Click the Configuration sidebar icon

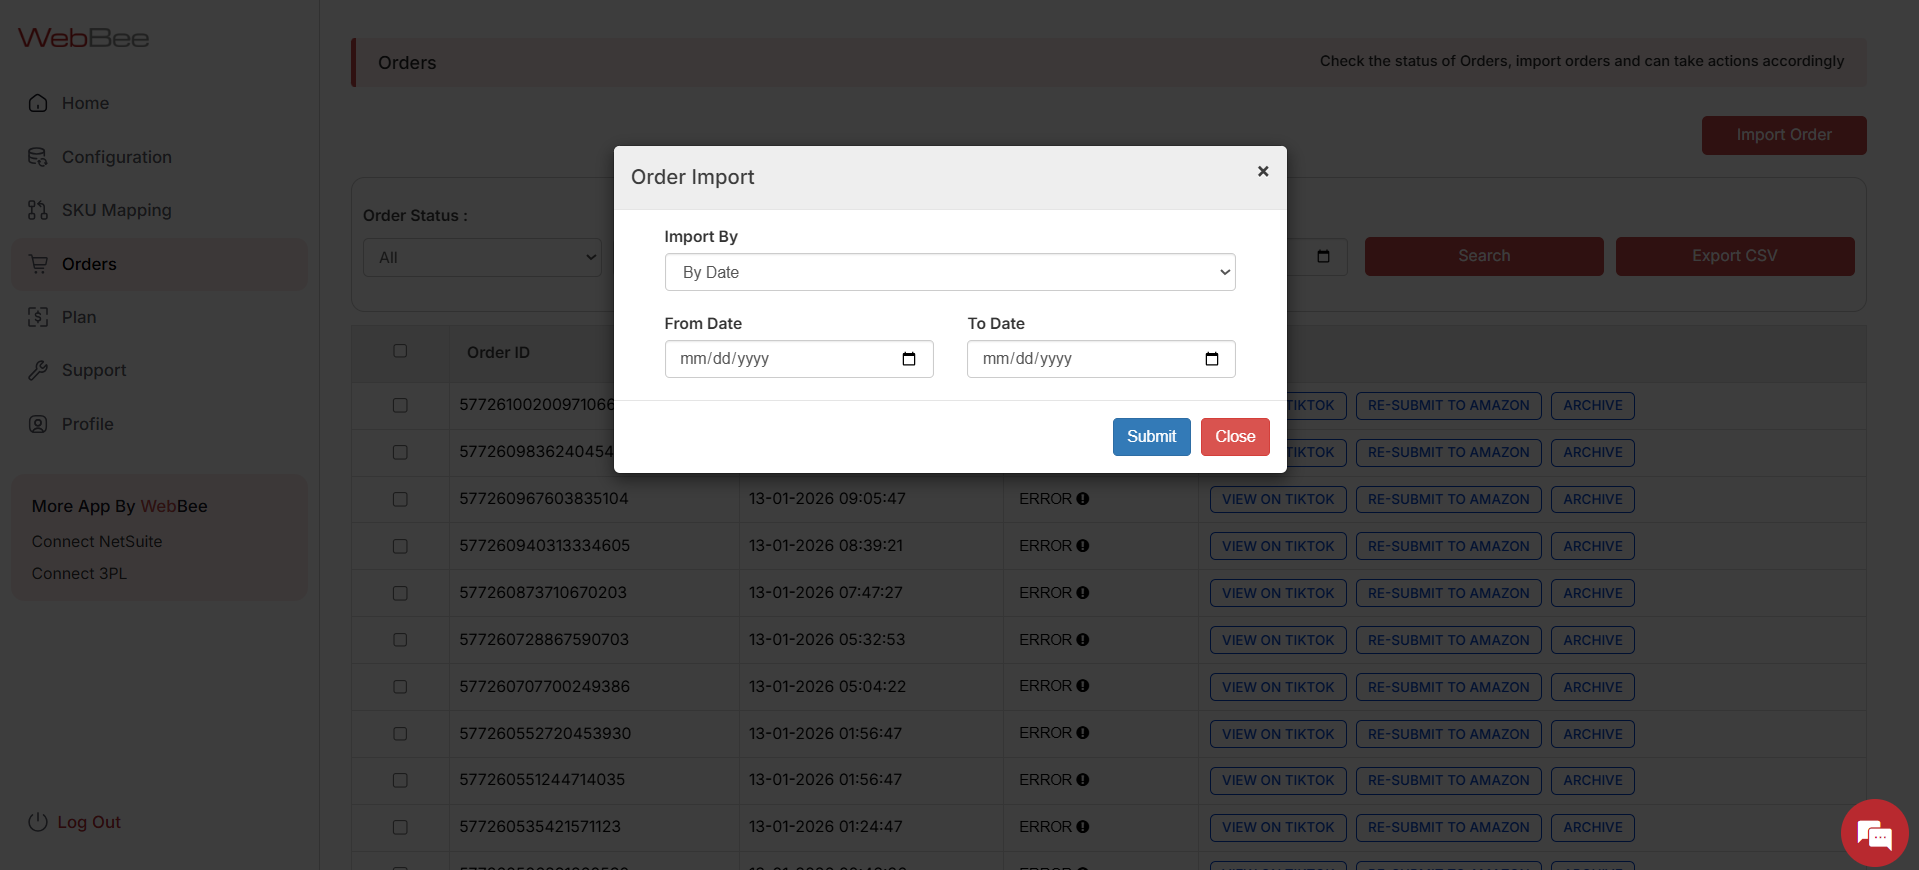click(x=38, y=157)
